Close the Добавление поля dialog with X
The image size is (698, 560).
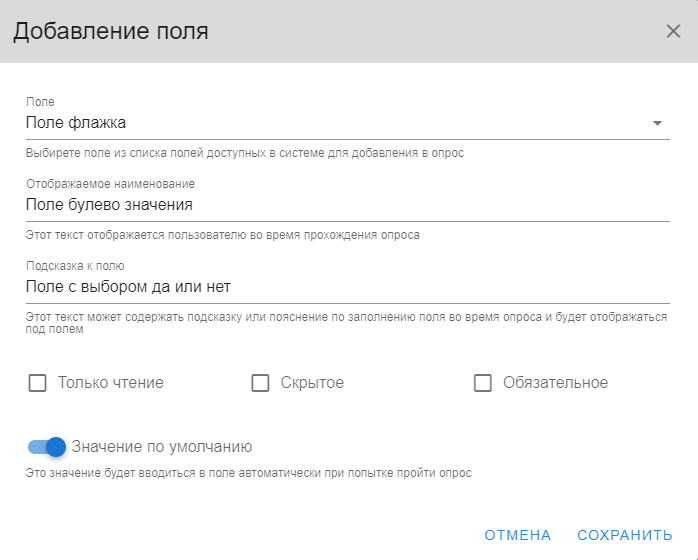point(673,31)
